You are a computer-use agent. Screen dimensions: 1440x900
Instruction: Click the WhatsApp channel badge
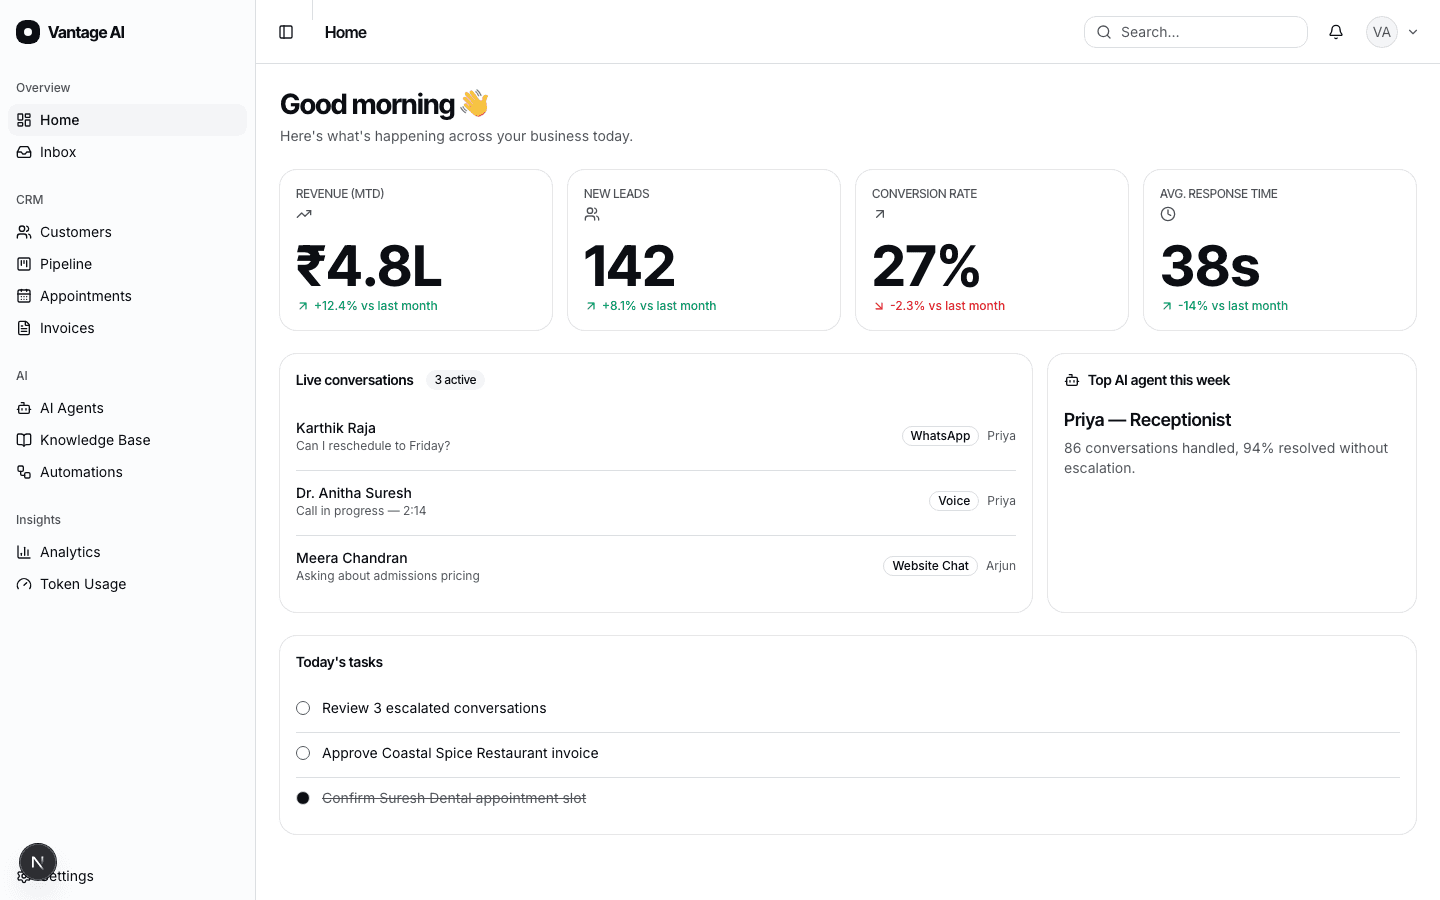[x=940, y=436]
